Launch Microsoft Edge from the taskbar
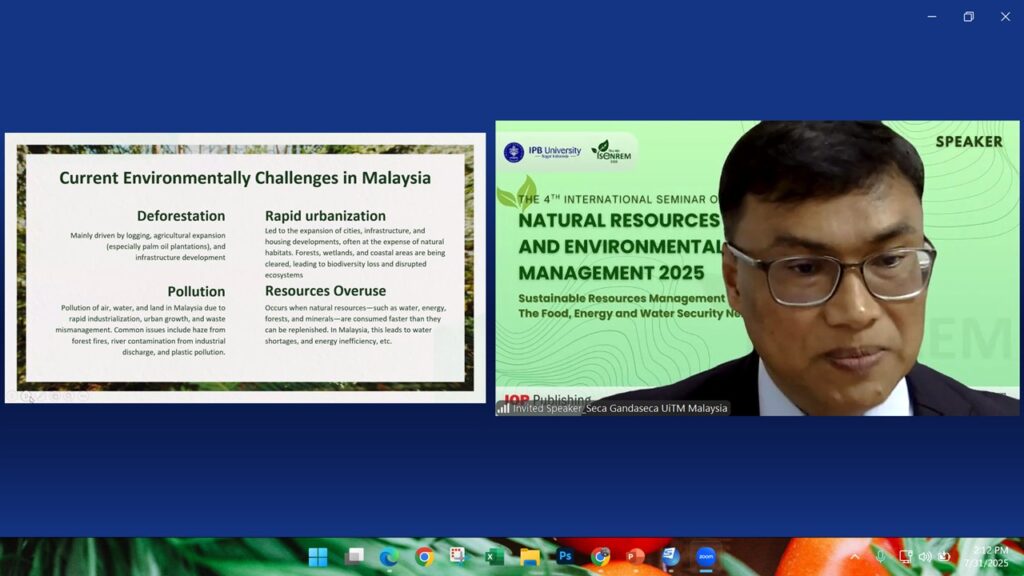Screen dimensions: 1024x576 pos(389,557)
